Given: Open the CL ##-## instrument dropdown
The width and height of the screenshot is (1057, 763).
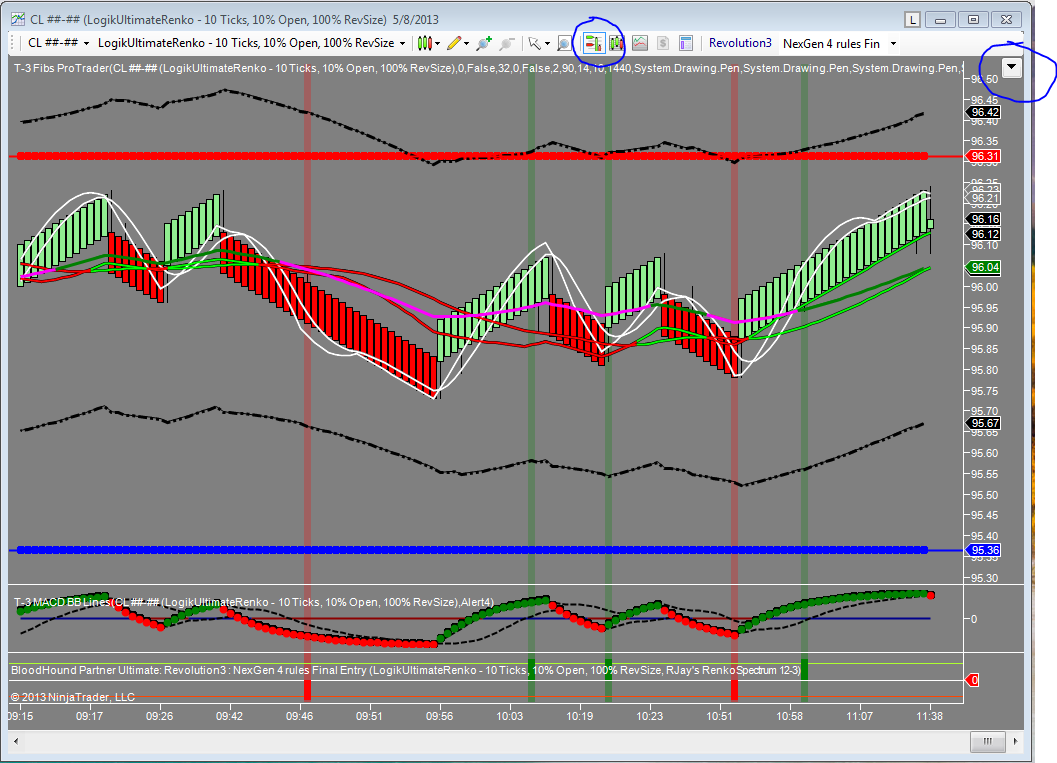Looking at the screenshot, I should 58,43.
